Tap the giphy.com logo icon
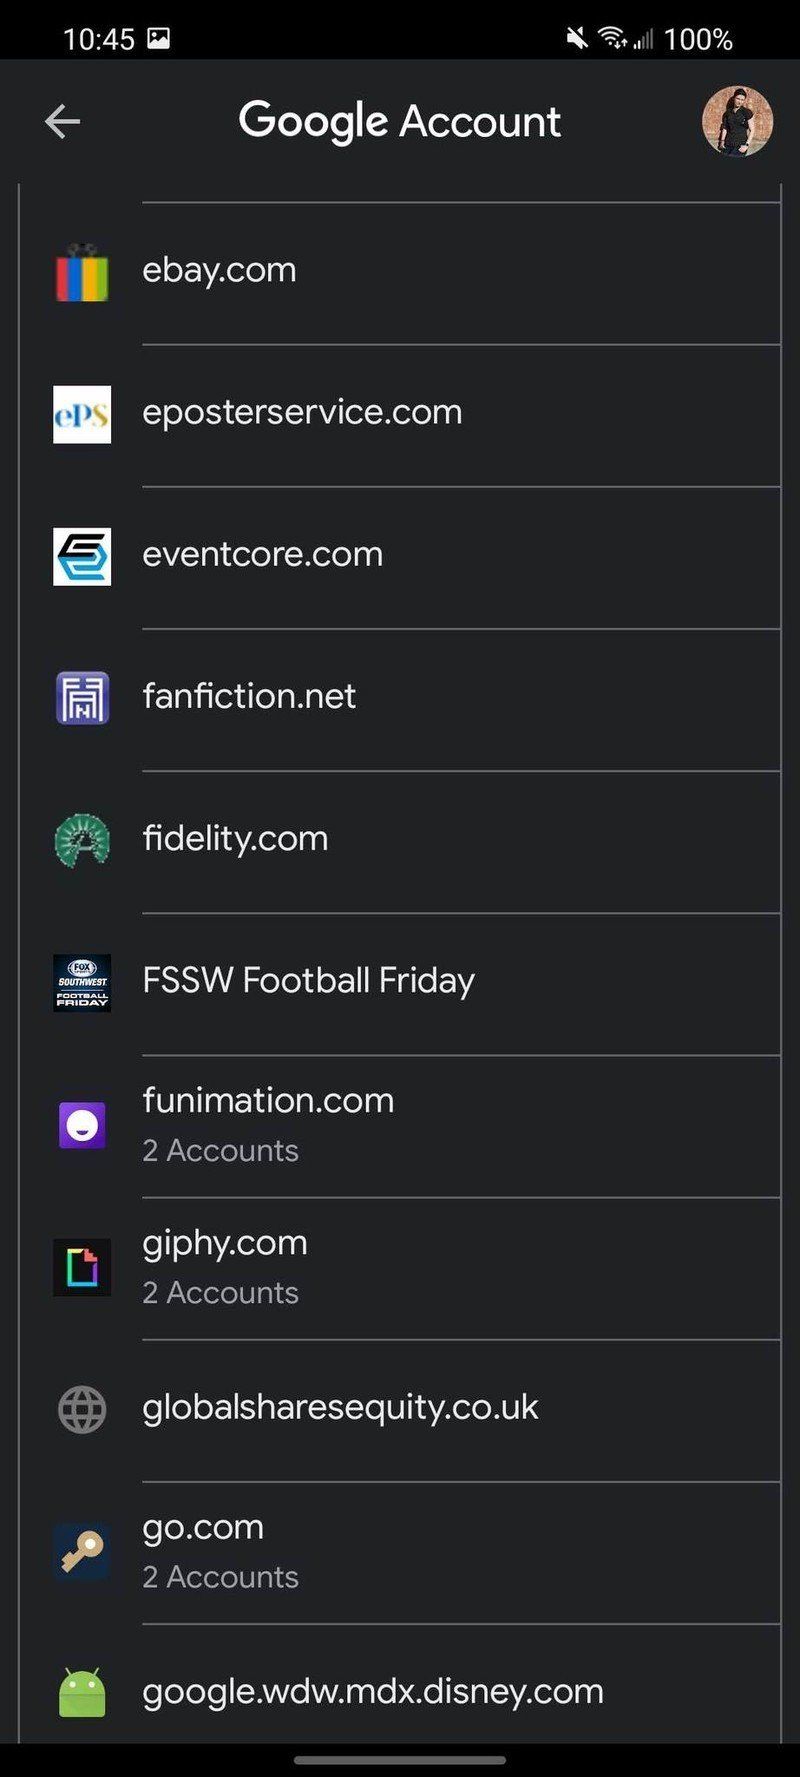Viewport: 800px width, 1777px height. [x=82, y=1267]
